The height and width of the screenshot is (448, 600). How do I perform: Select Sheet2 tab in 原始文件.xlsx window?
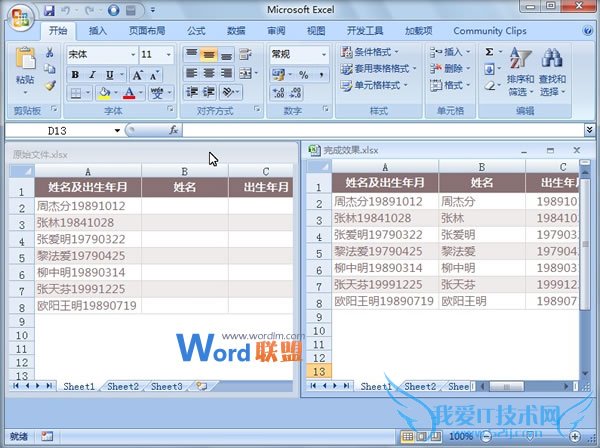[123, 386]
